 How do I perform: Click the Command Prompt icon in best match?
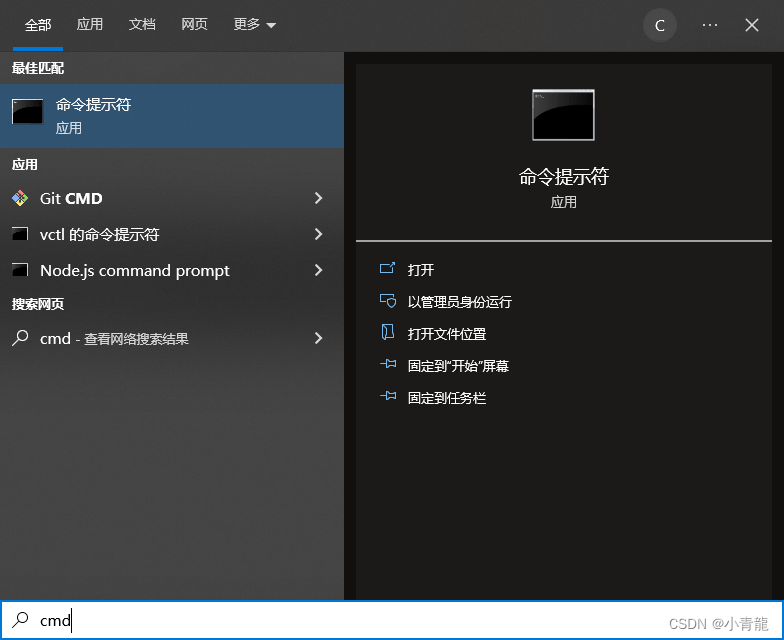pos(28,112)
